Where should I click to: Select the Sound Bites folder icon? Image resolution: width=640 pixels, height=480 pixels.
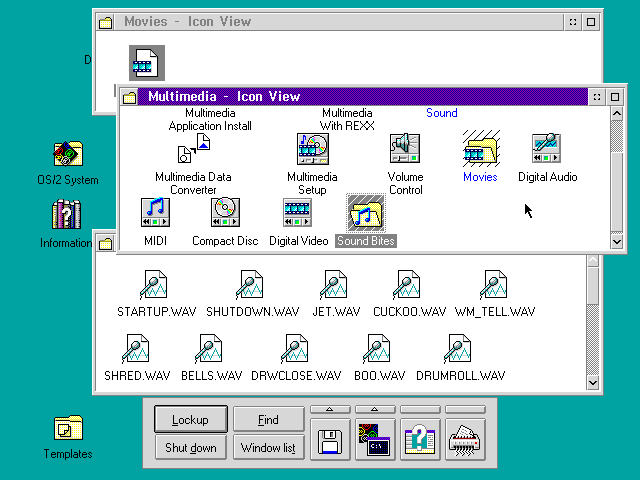366,213
